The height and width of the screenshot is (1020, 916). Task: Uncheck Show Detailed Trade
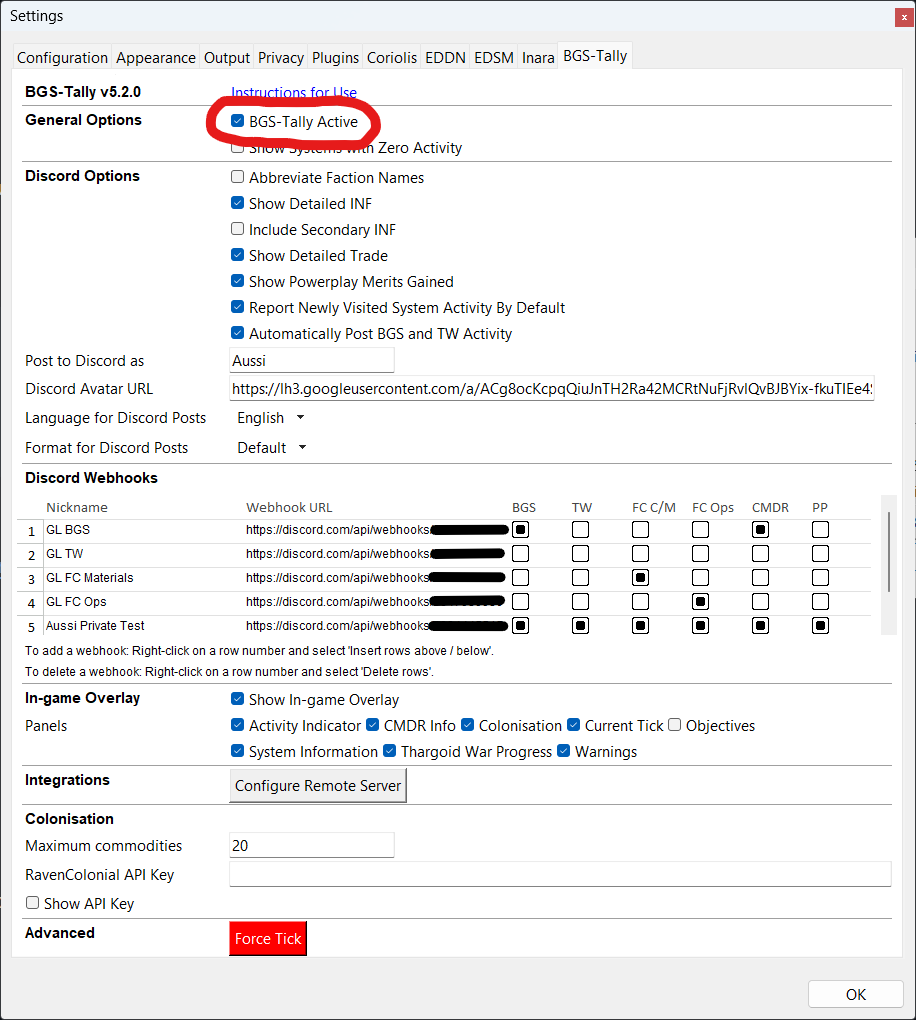coord(237,255)
